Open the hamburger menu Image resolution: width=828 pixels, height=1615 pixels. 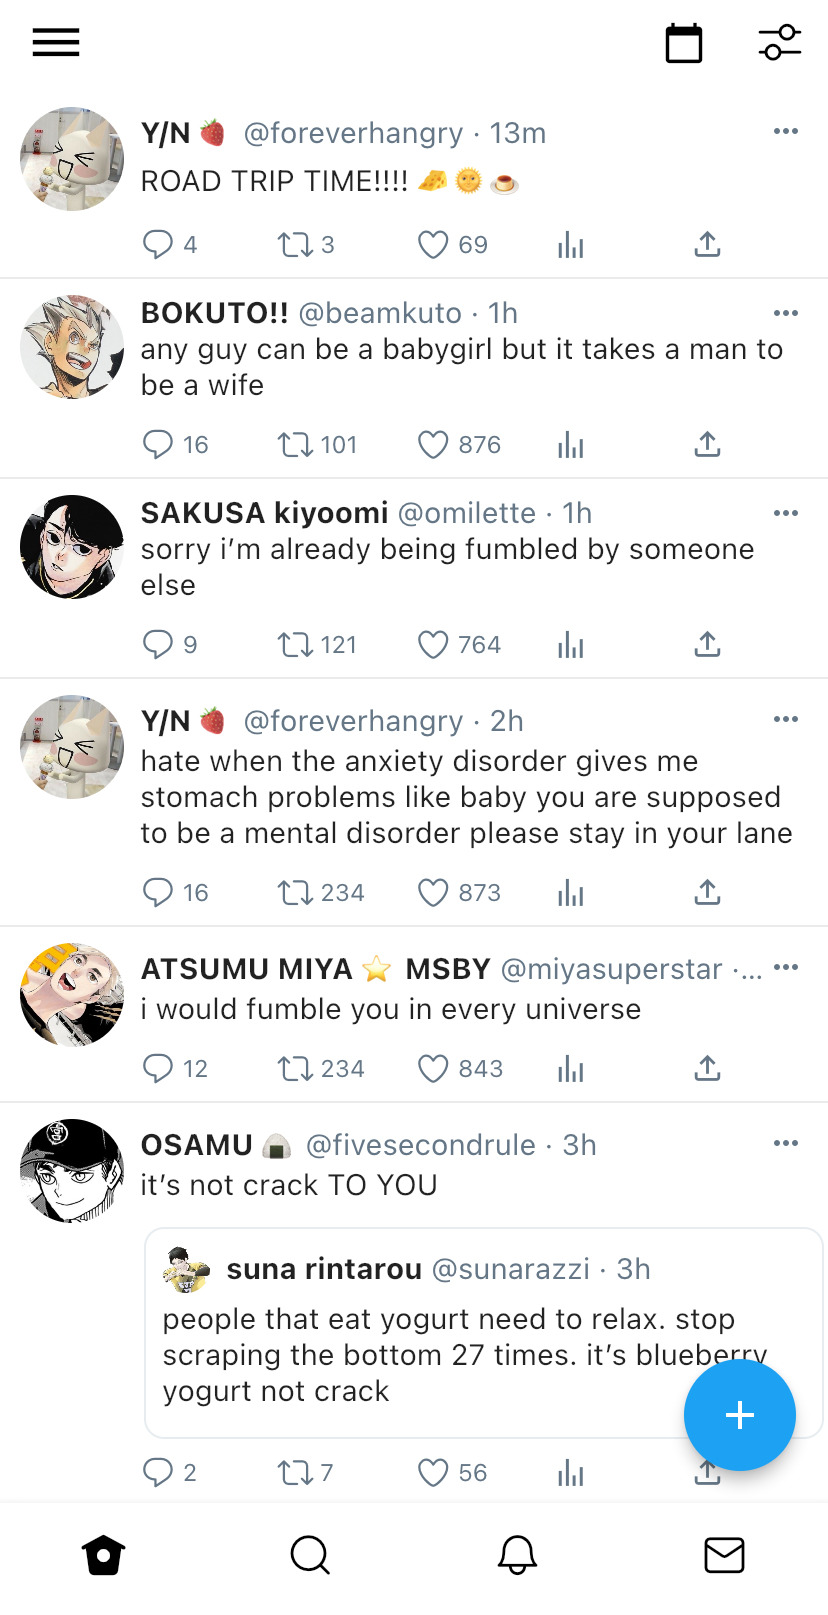[56, 43]
